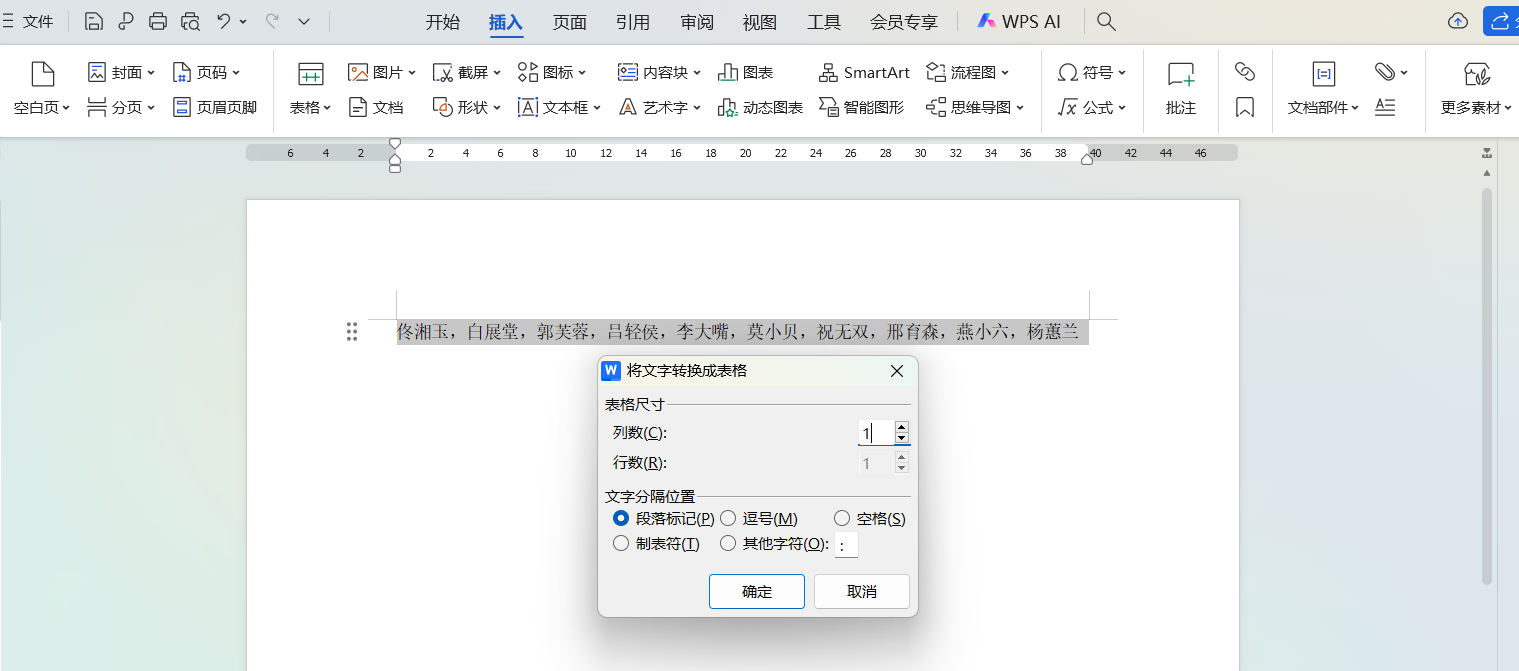The width and height of the screenshot is (1519, 671).
Task: Confirm the dialog with 确定
Action: coord(756,591)
